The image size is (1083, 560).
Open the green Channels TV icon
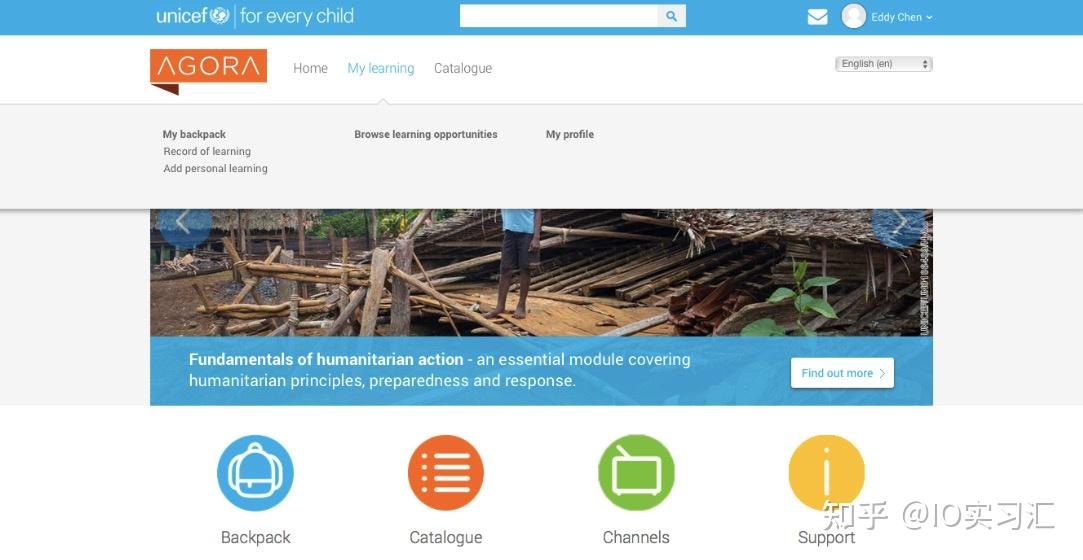(x=636, y=473)
